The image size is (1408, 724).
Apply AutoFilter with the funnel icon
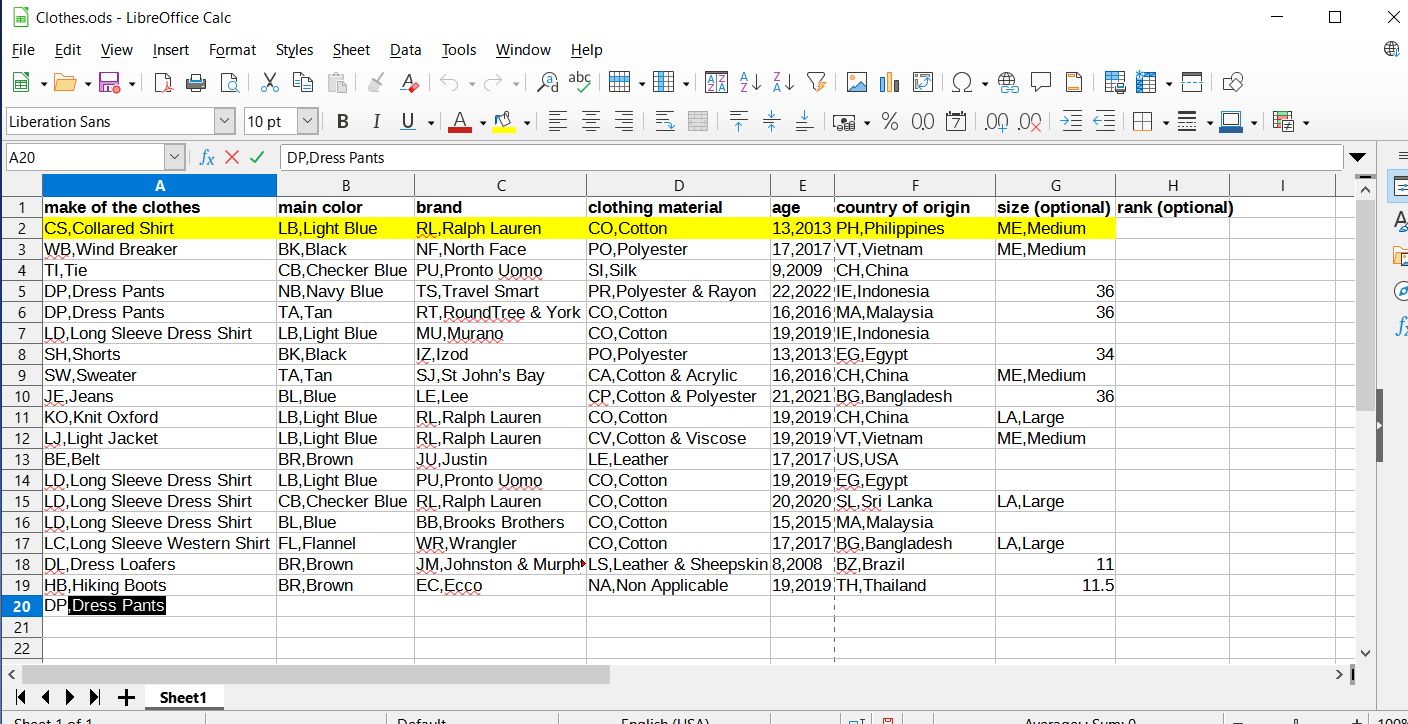(x=816, y=82)
